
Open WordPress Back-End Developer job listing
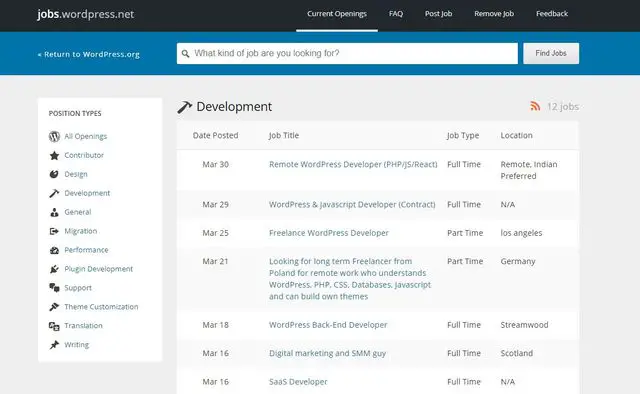(x=328, y=325)
